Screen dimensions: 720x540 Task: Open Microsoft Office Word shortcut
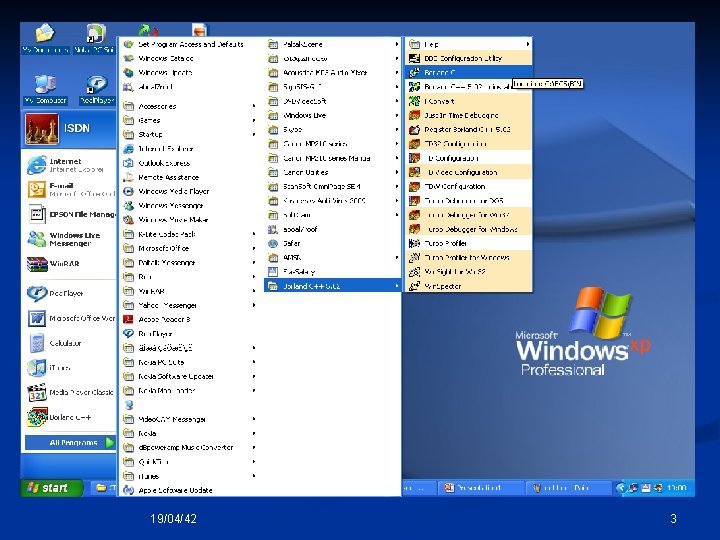(x=69, y=318)
